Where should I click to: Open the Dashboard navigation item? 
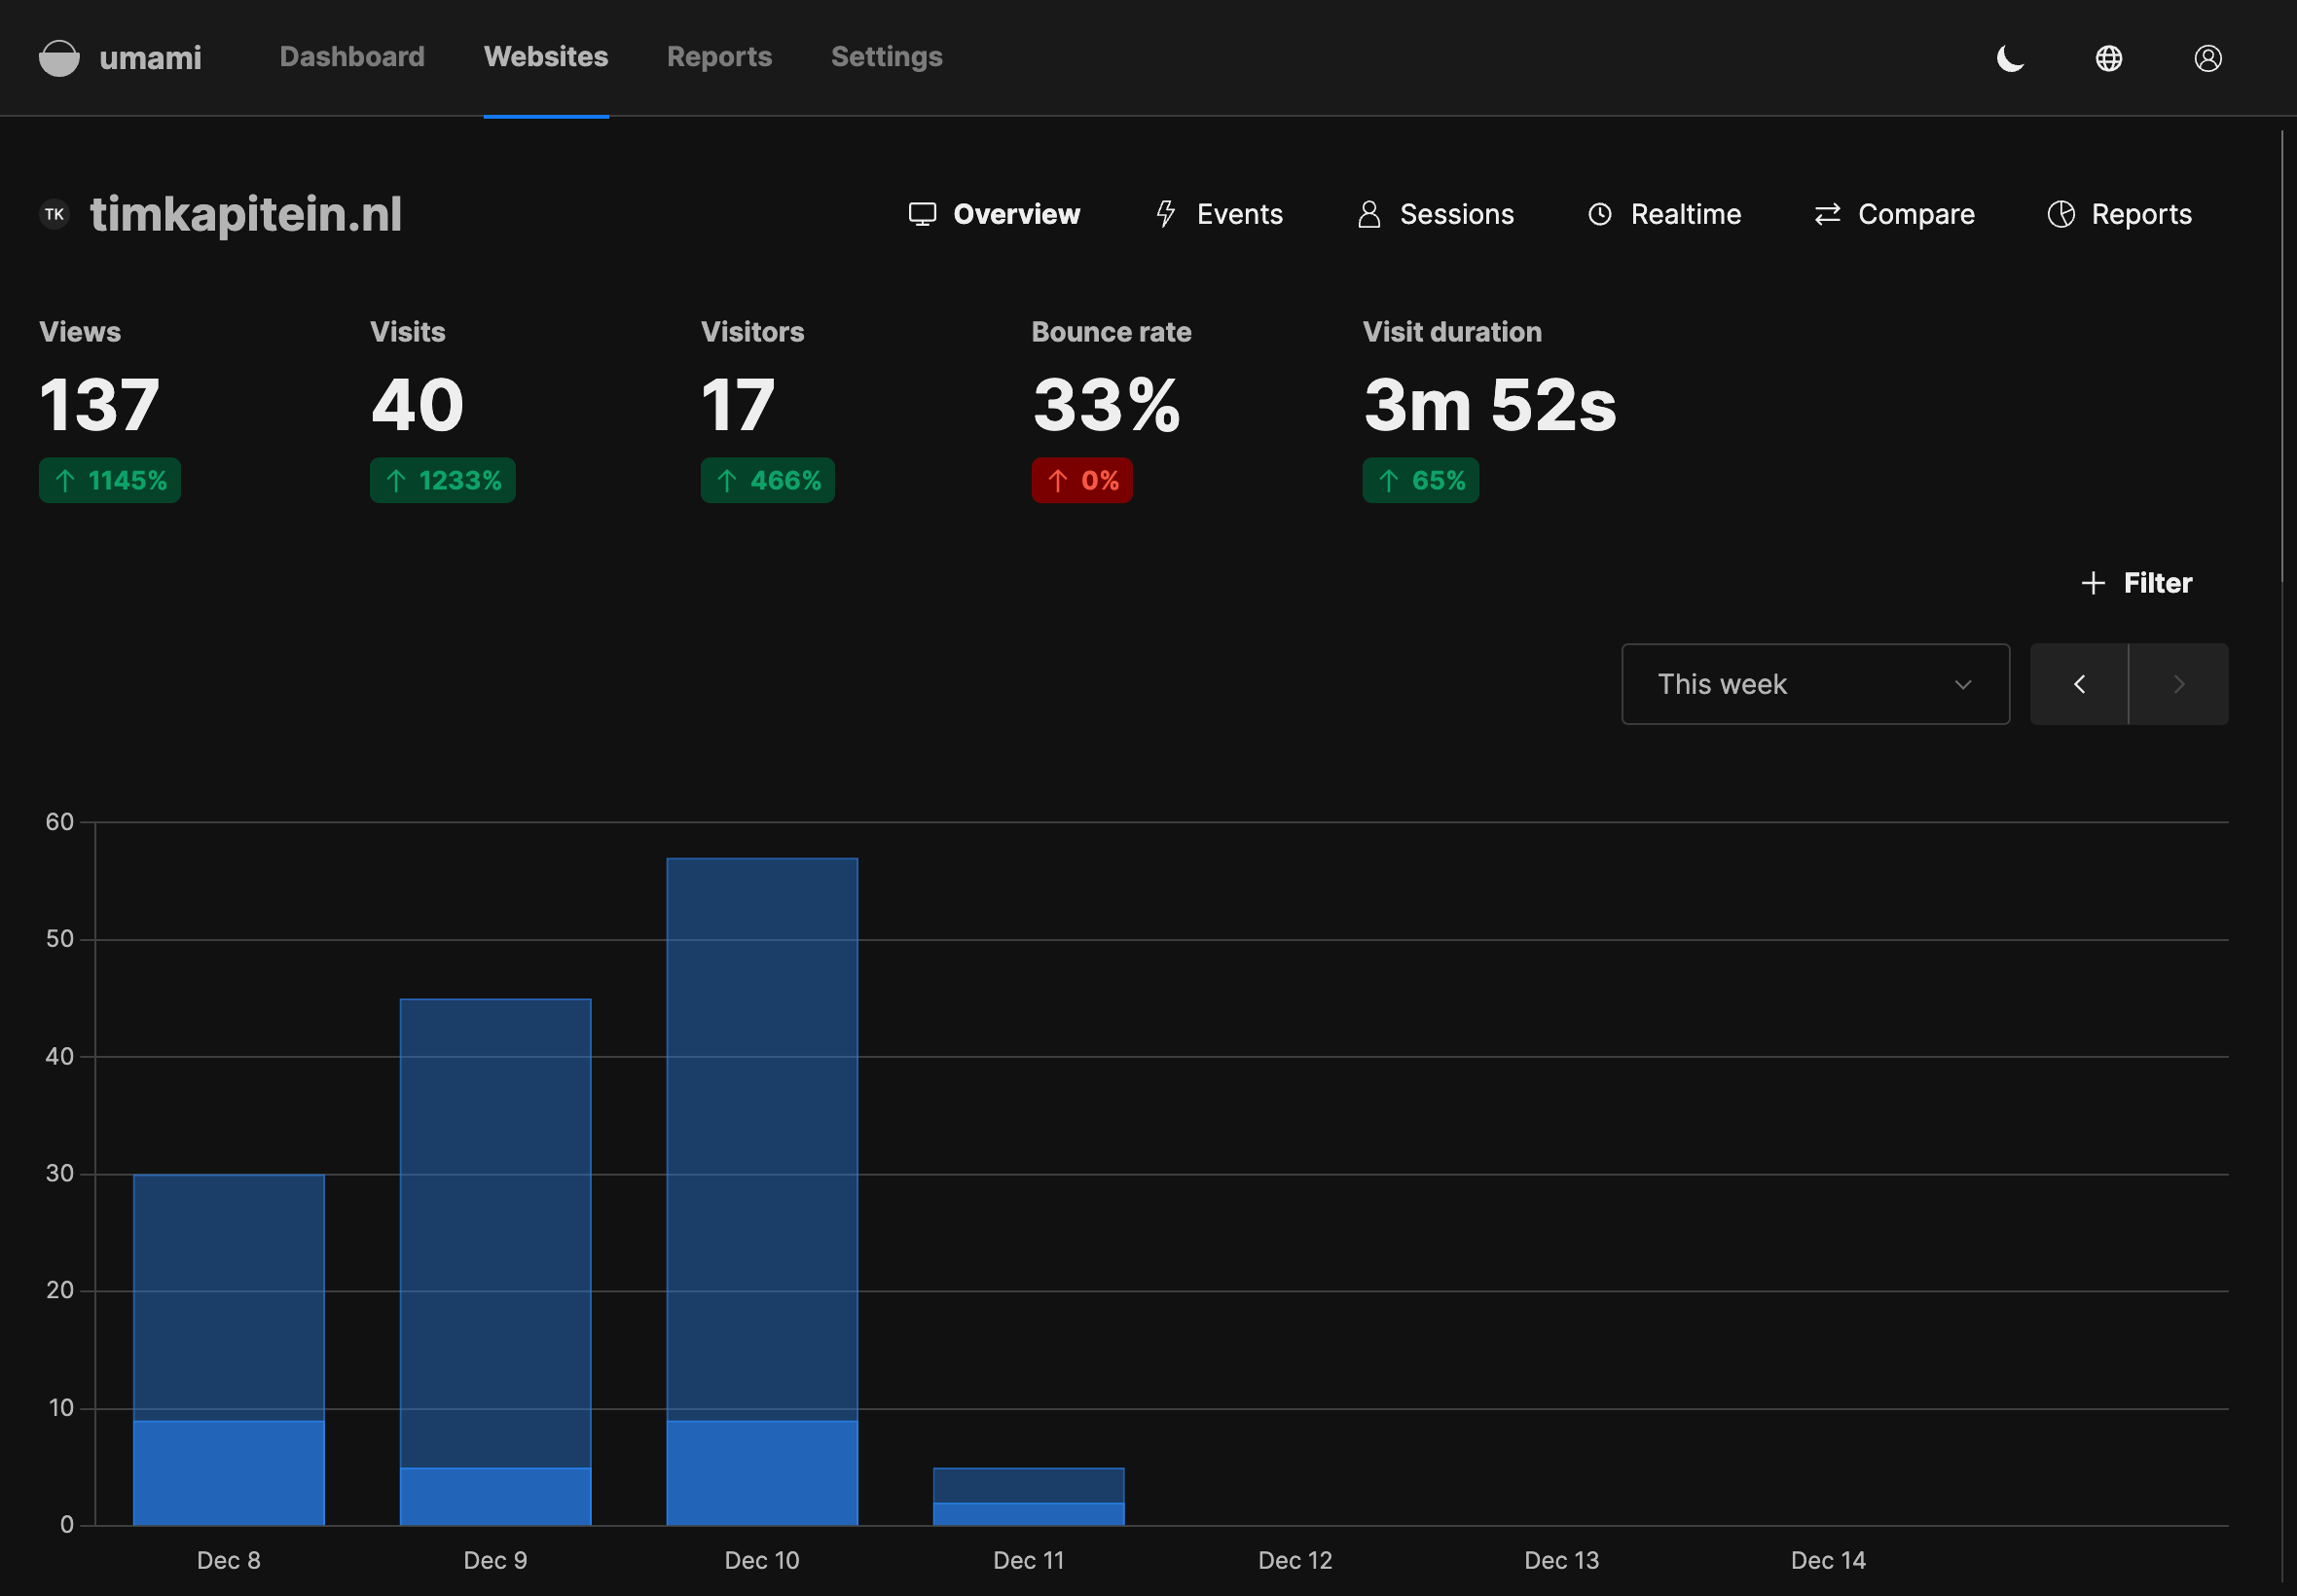click(352, 57)
